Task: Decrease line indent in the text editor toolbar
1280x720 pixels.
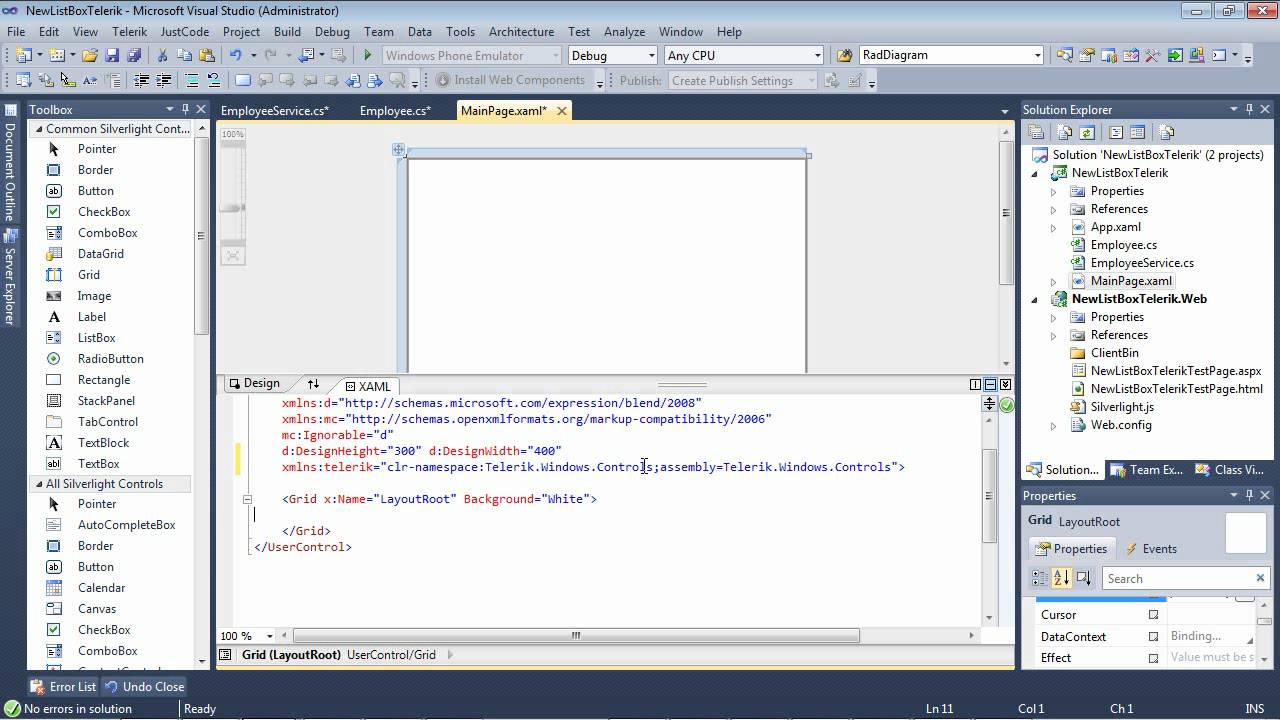Action: [x=141, y=81]
